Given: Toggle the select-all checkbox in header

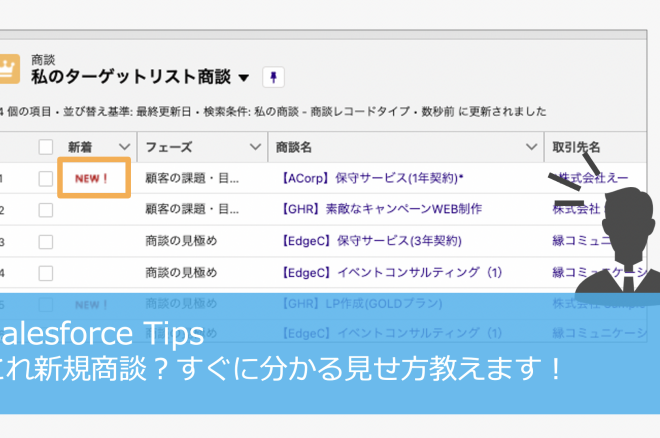Looking at the screenshot, I should point(45,147).
